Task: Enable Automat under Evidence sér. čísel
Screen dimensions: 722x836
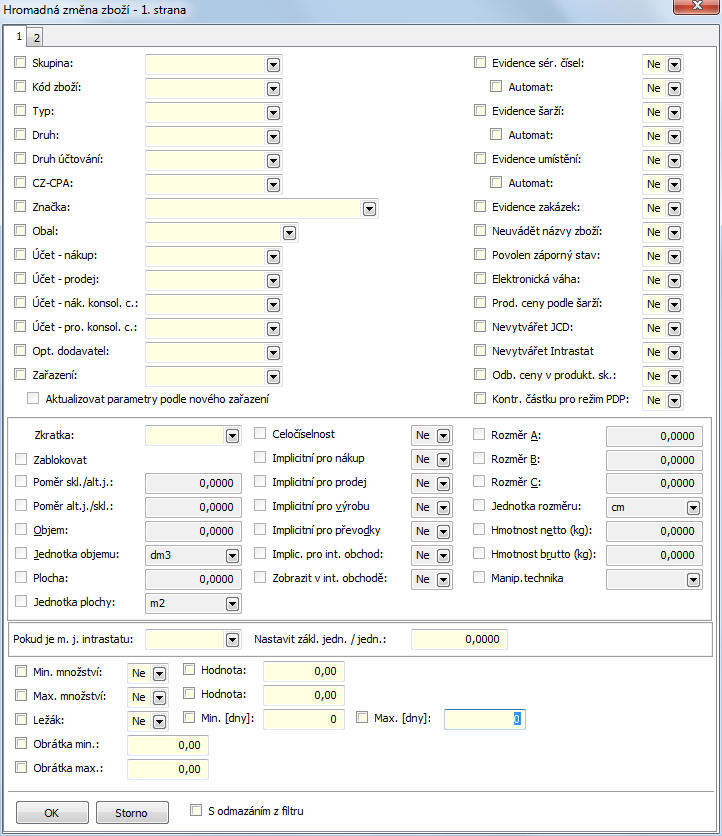Action: 496,86
